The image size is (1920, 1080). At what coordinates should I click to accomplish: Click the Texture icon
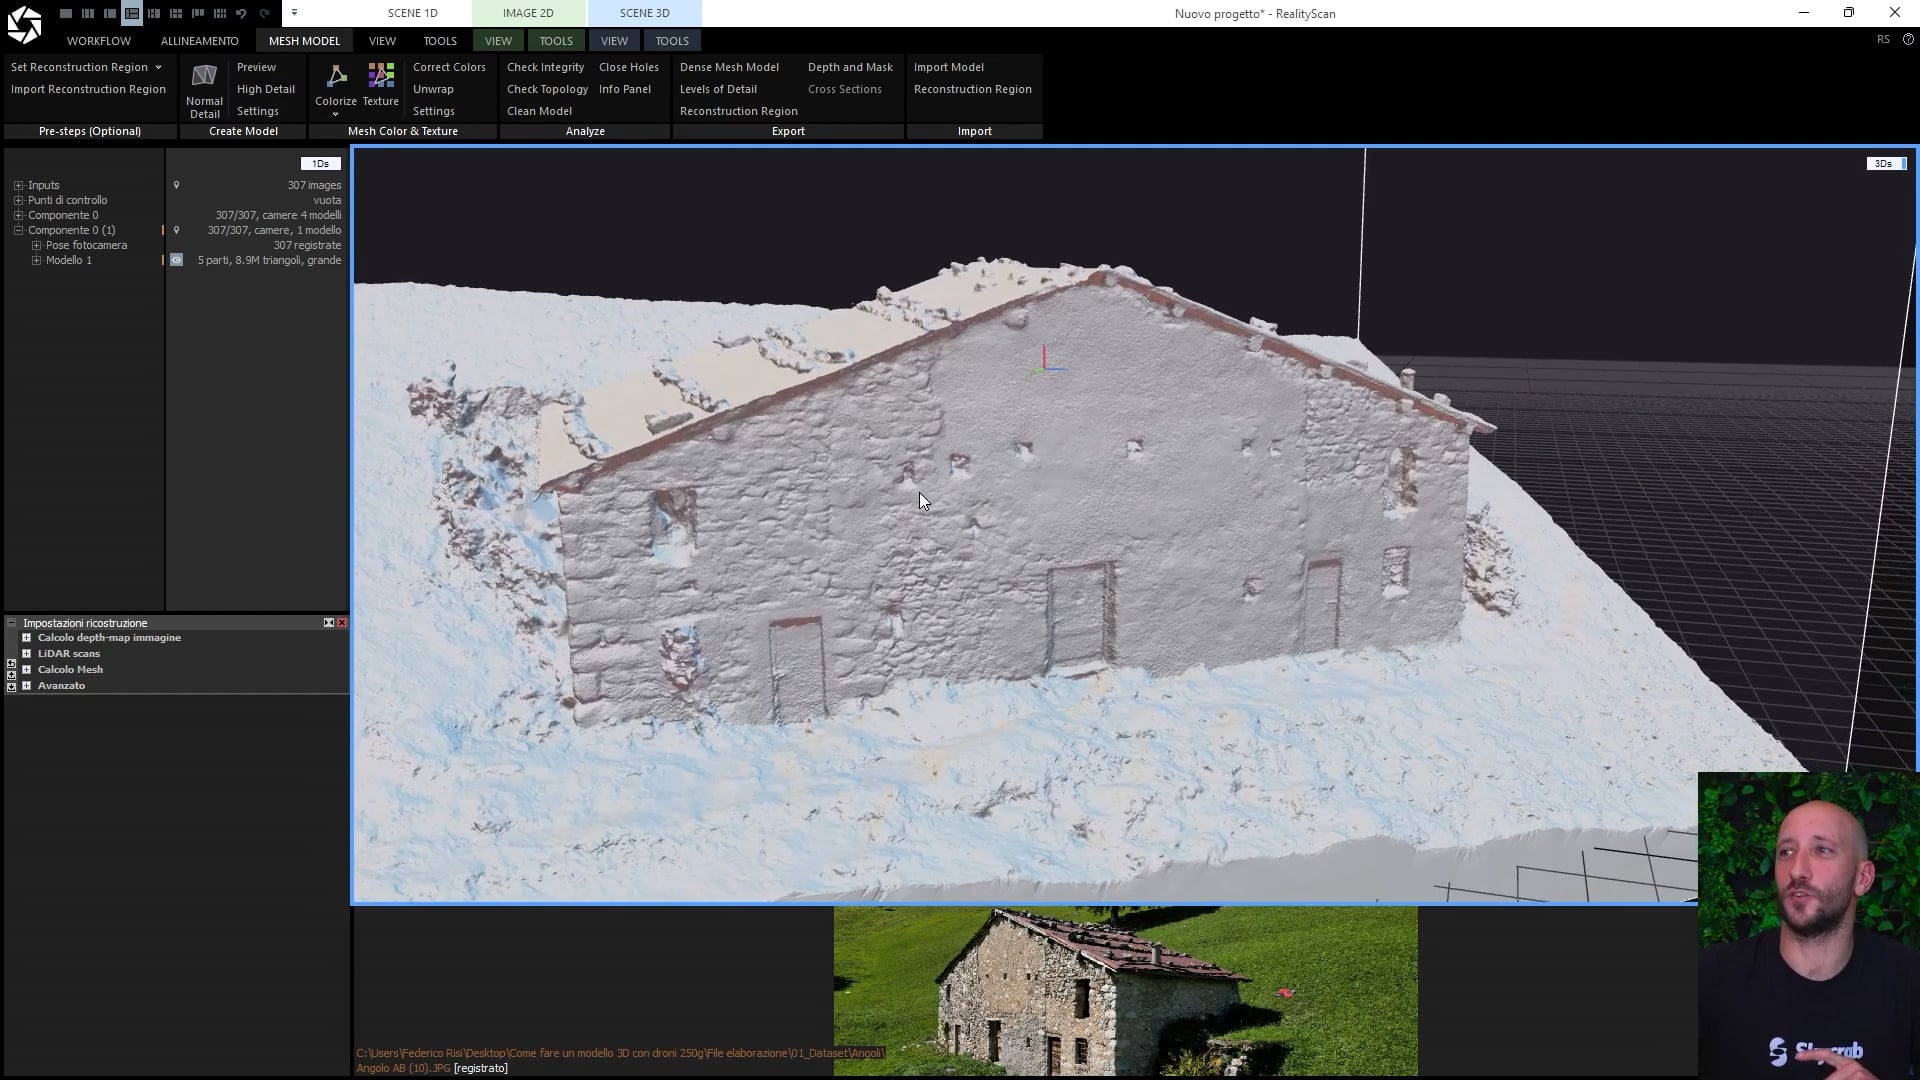click(381, 77)
